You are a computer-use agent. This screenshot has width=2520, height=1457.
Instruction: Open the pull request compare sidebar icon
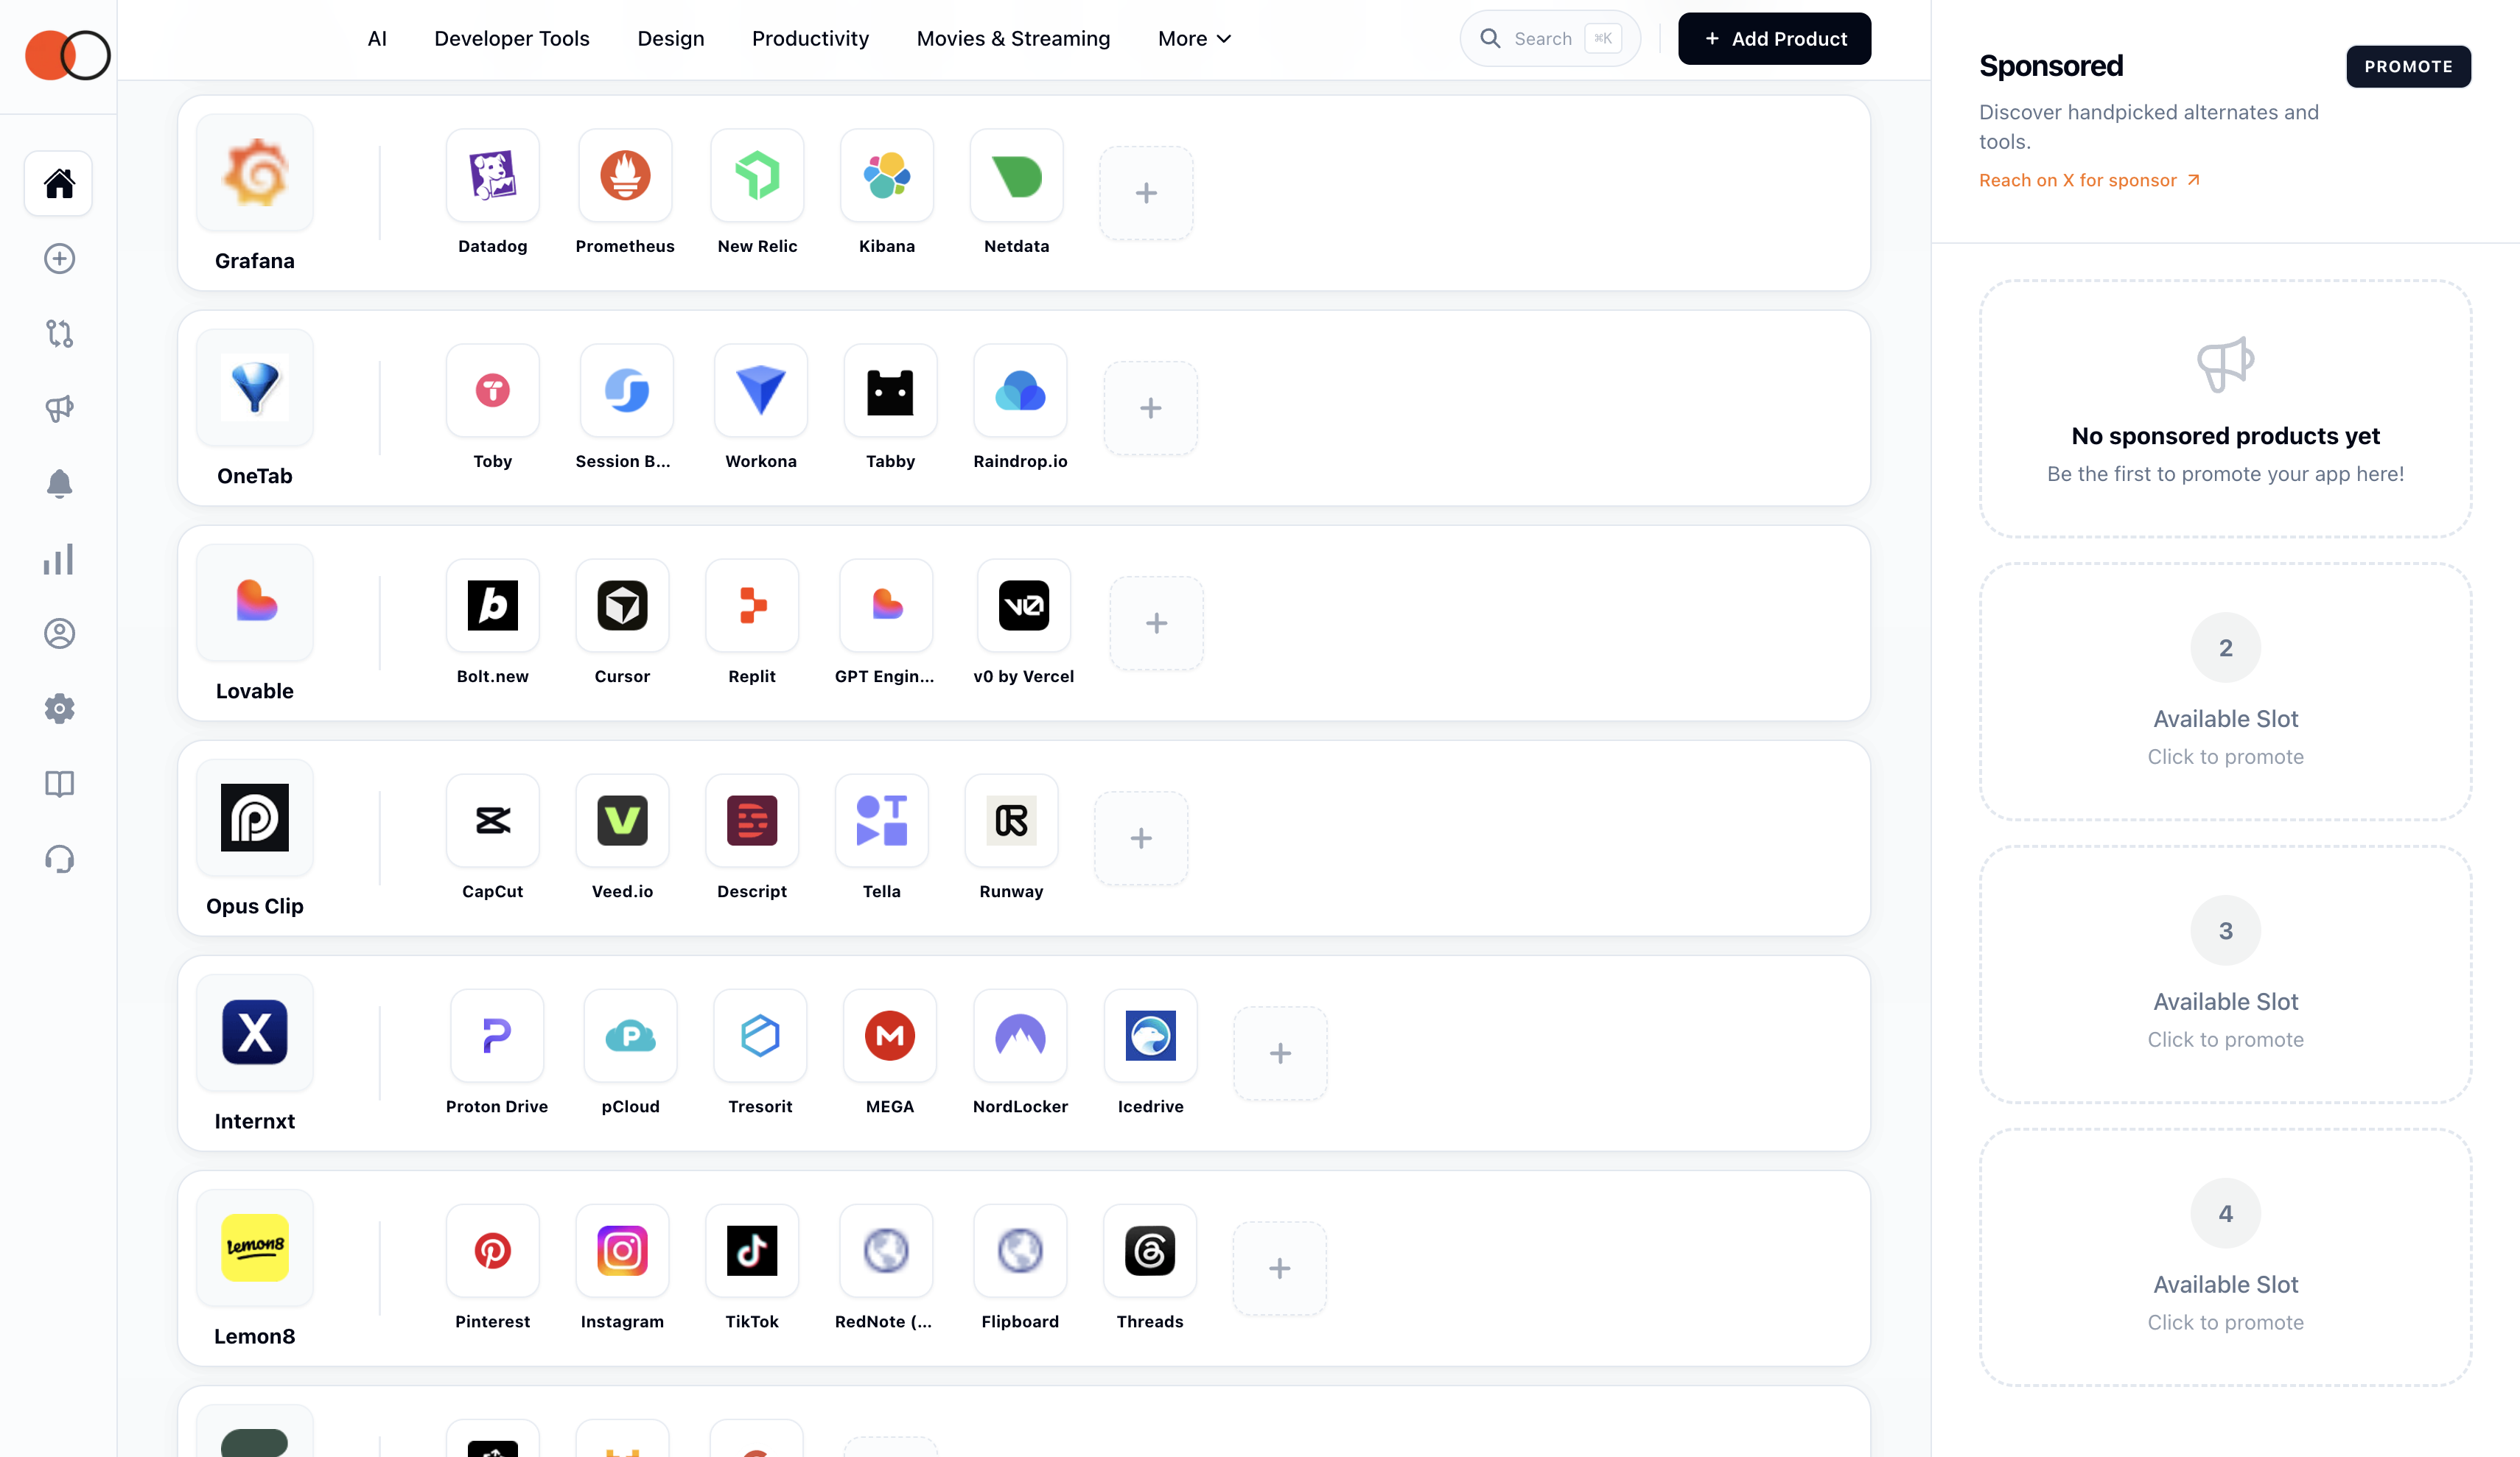click(x=59, y=333)
